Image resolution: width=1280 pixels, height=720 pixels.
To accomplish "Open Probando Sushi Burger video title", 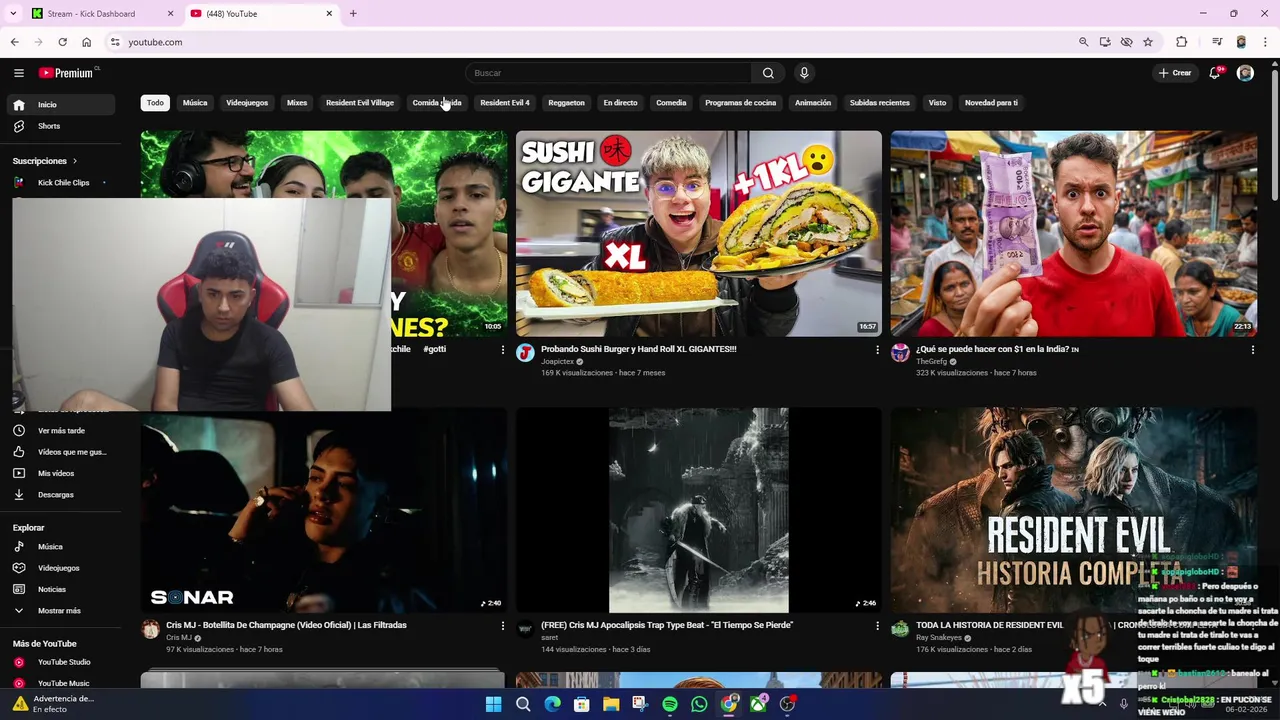I will point(638,350).
